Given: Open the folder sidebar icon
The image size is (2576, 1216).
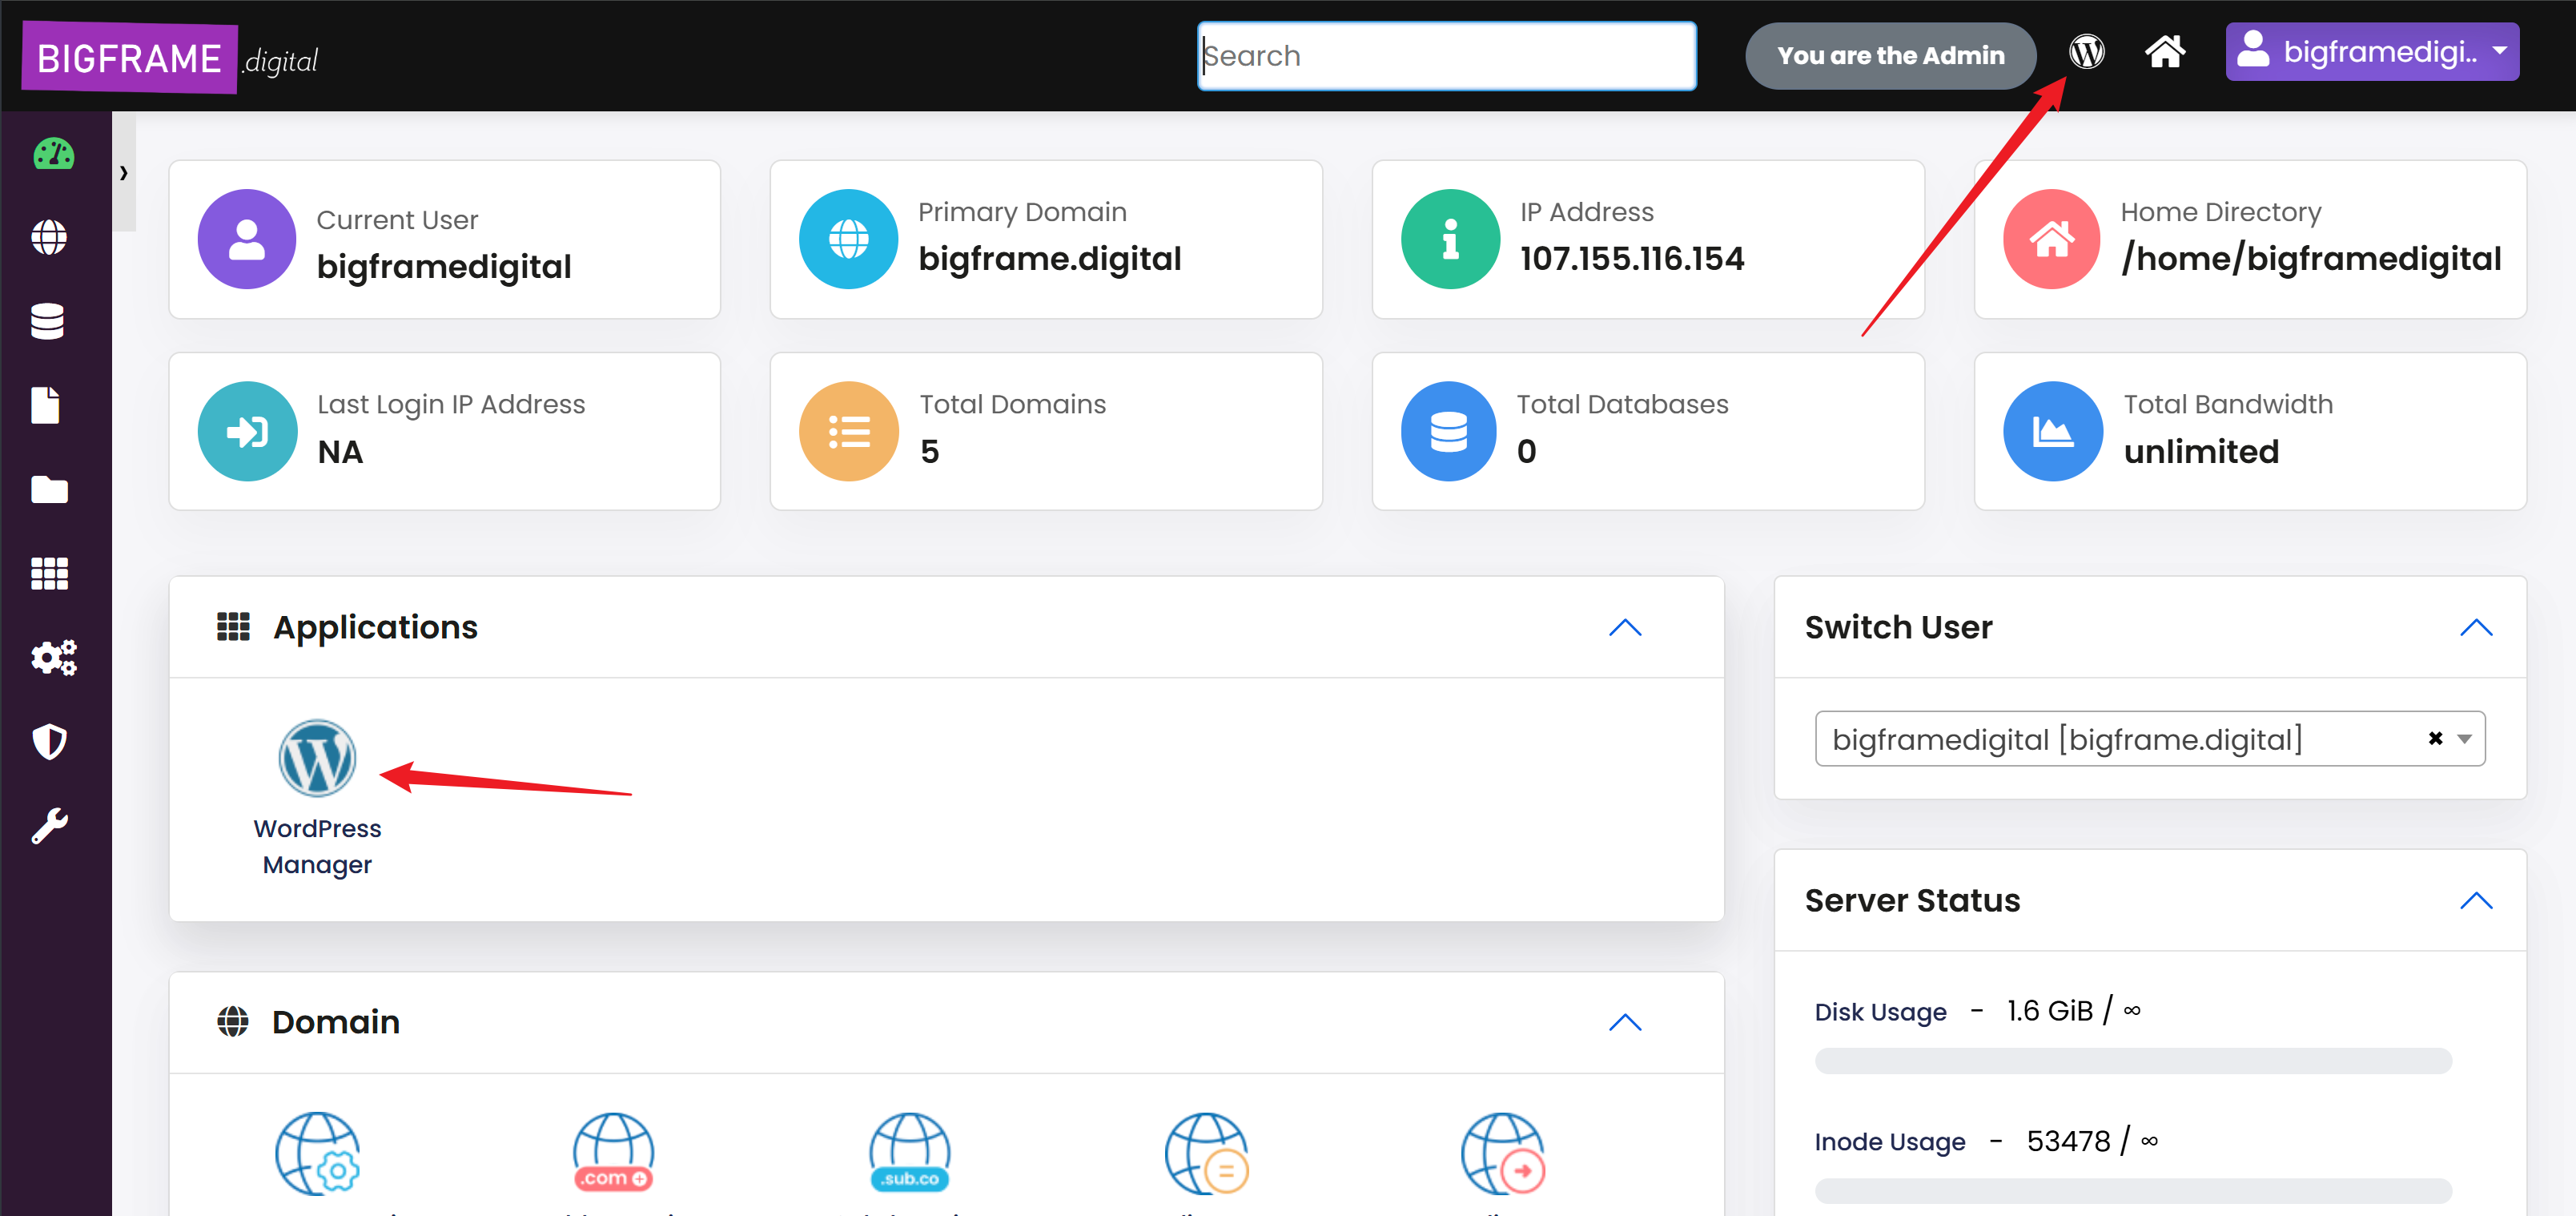Looking at the screenshot, I should [49, 489].
